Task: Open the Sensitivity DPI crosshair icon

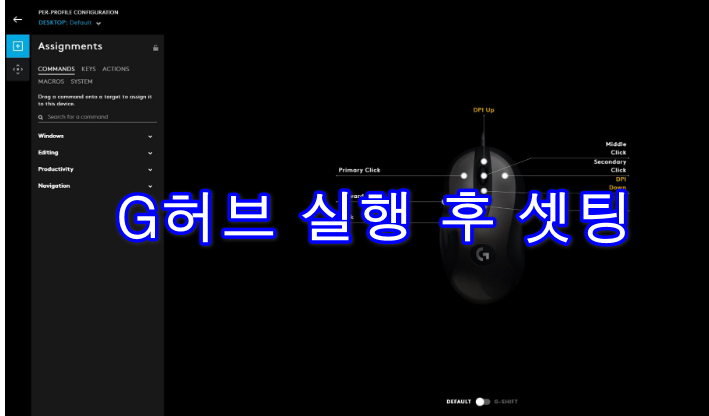Action: [18, 70]
